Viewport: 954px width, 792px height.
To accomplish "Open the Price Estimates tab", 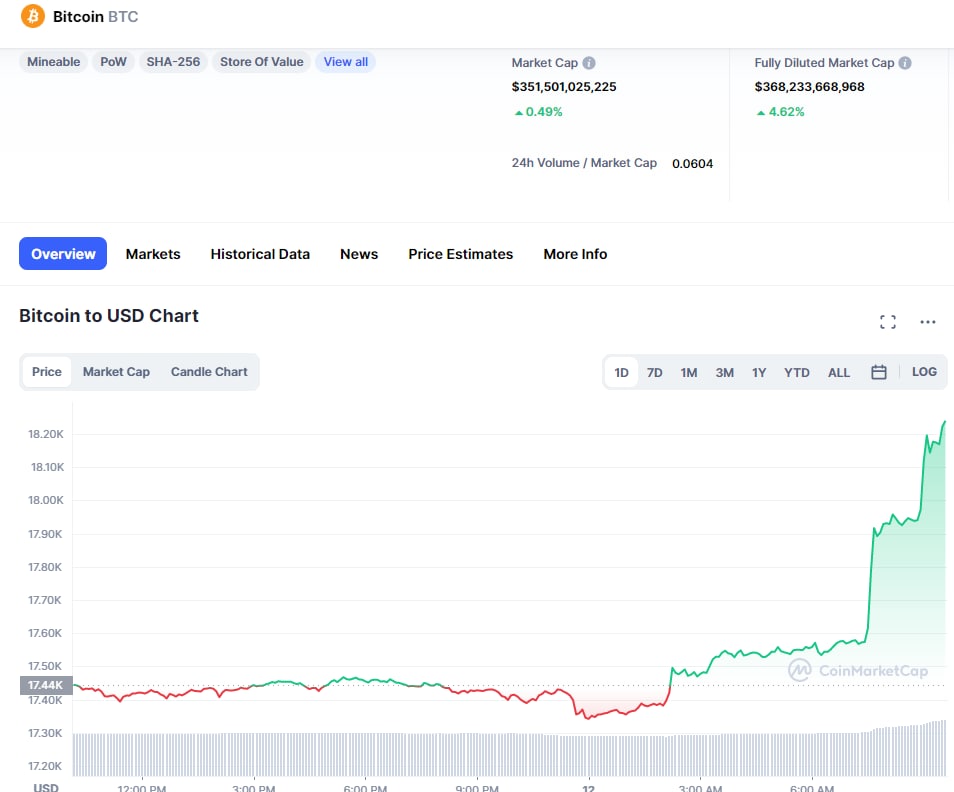I will click(x=461, y=254).
